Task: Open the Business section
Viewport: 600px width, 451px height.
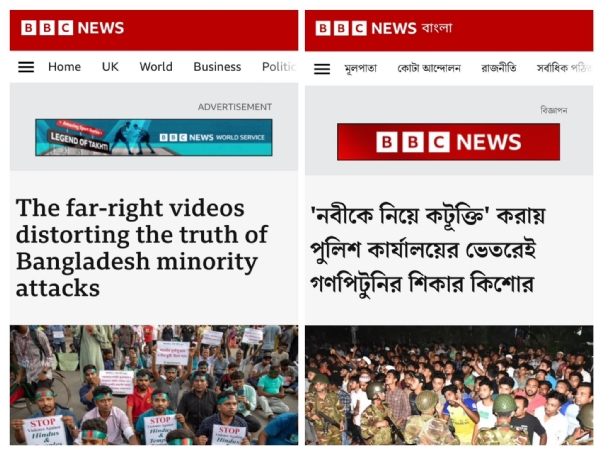Action: tap(217, 67)
